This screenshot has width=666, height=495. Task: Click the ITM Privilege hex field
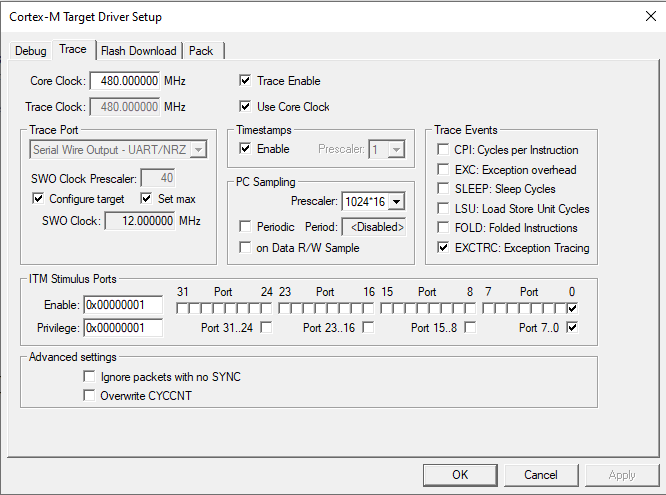click(123, 328)
